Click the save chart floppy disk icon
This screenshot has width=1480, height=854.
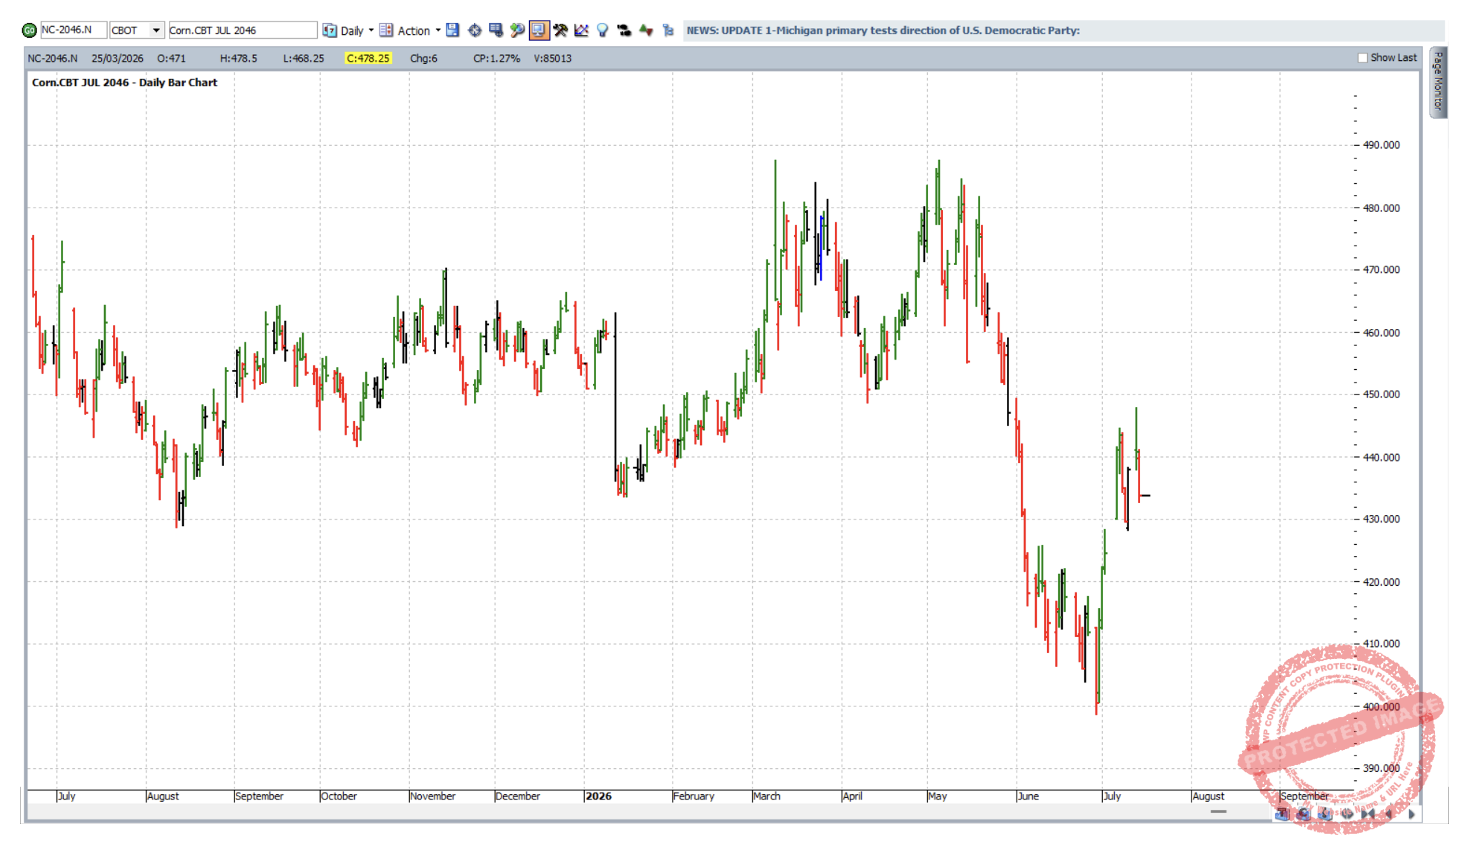click(x=453, y=30)
